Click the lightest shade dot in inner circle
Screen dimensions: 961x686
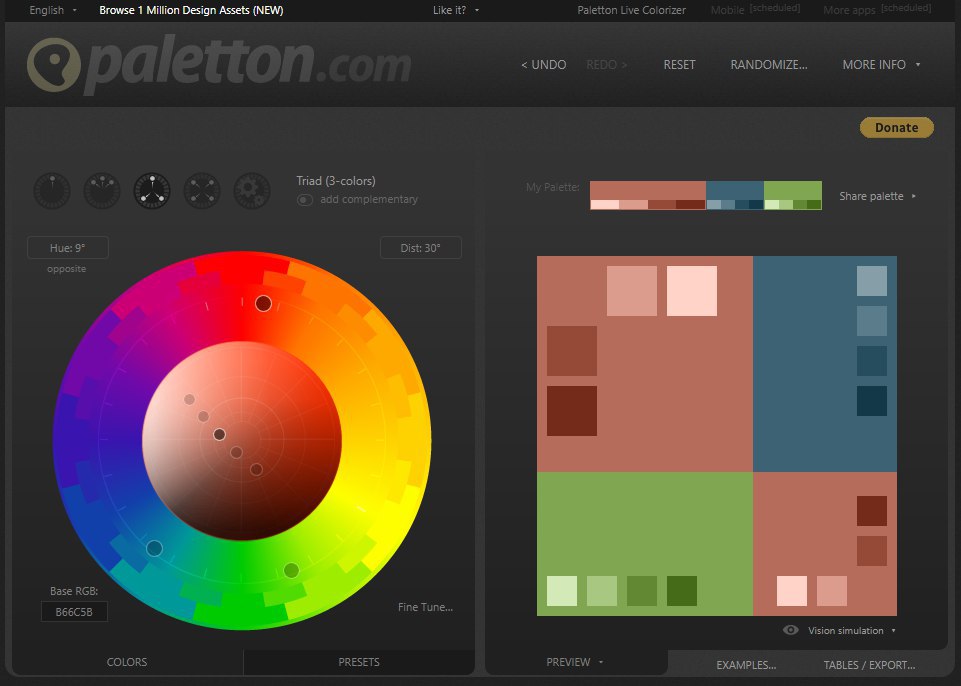189,400
